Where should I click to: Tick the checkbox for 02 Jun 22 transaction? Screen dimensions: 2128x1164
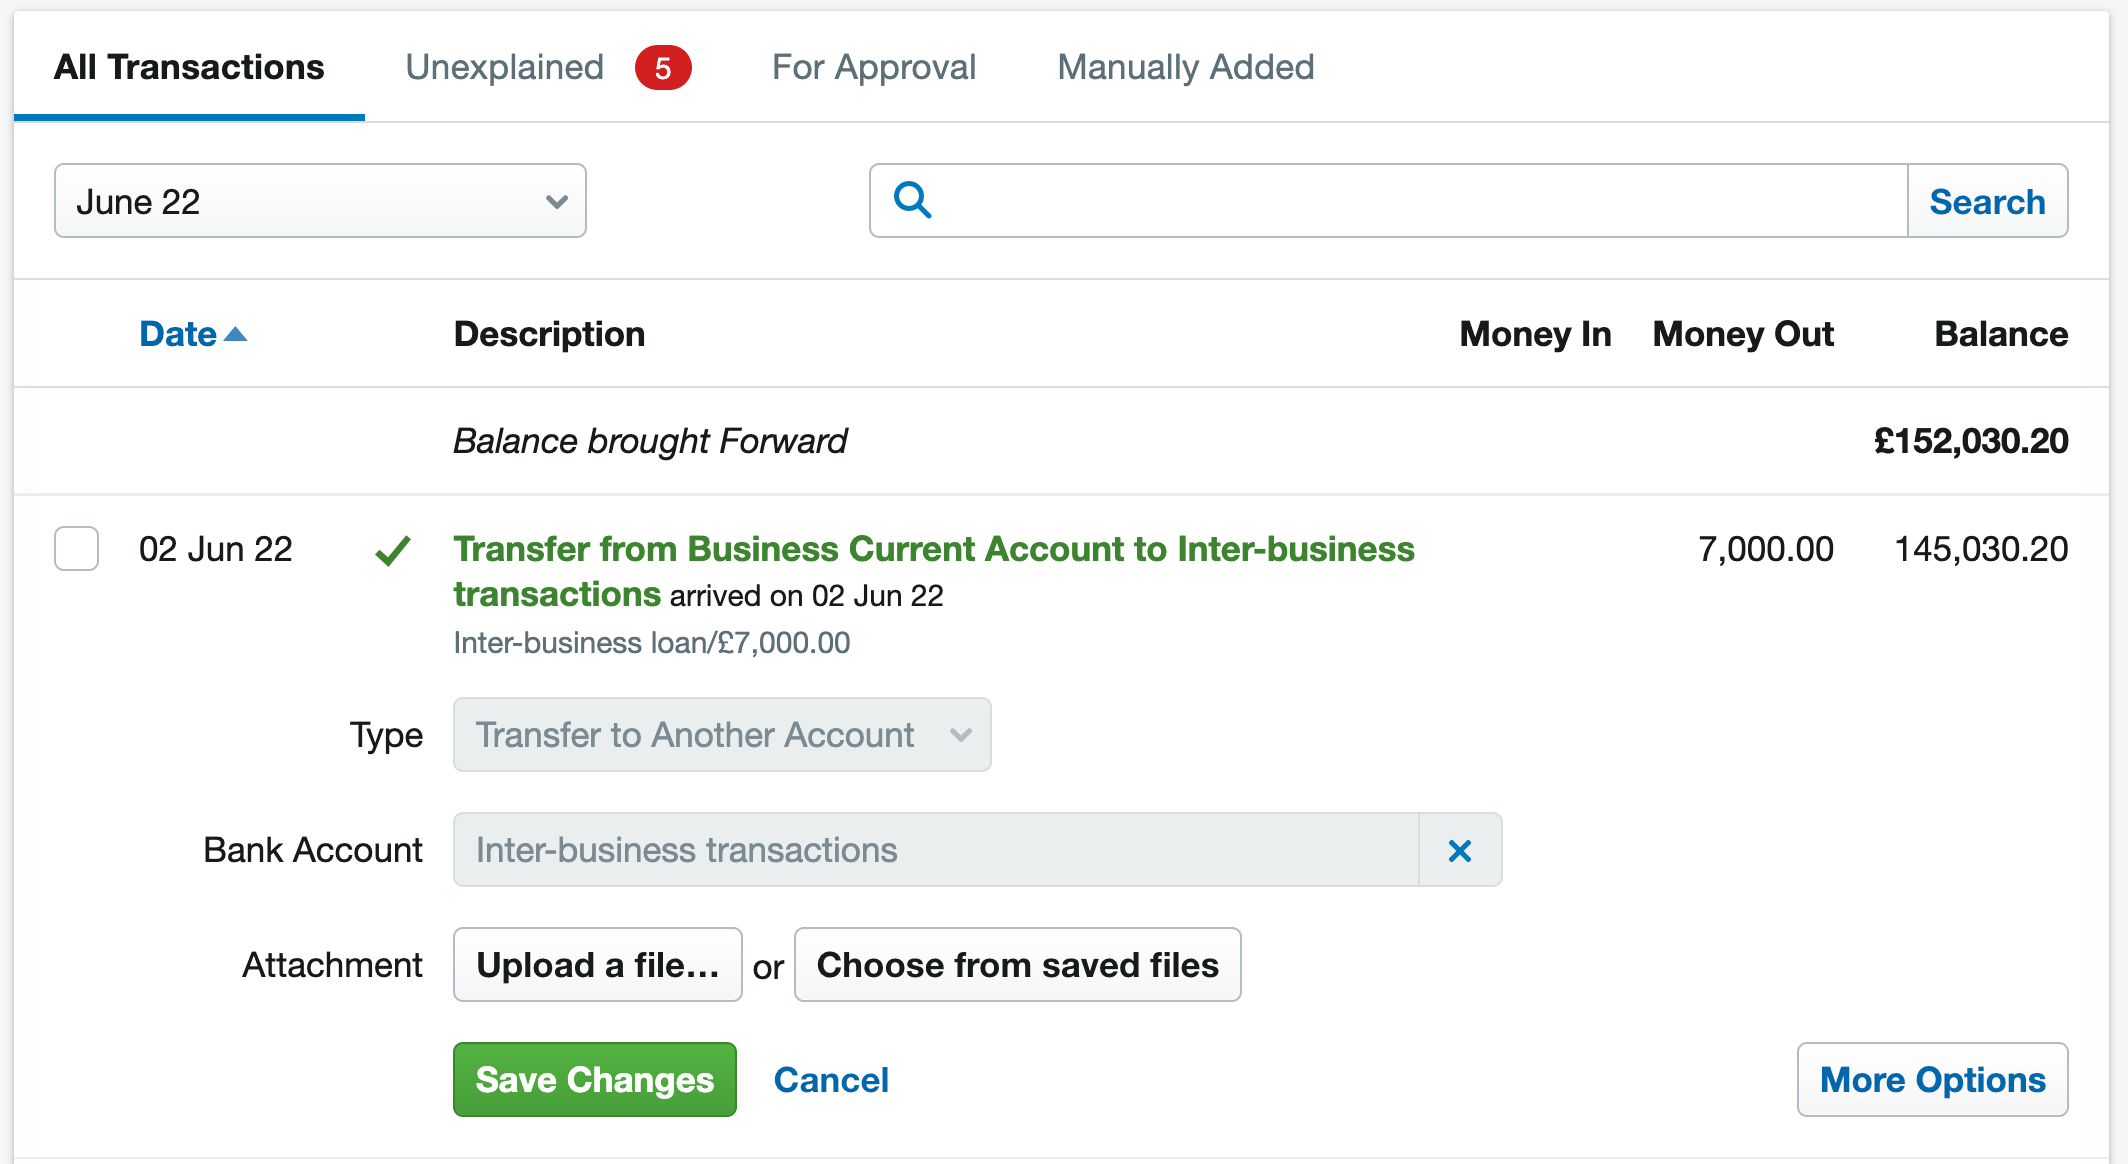[76, 548]
